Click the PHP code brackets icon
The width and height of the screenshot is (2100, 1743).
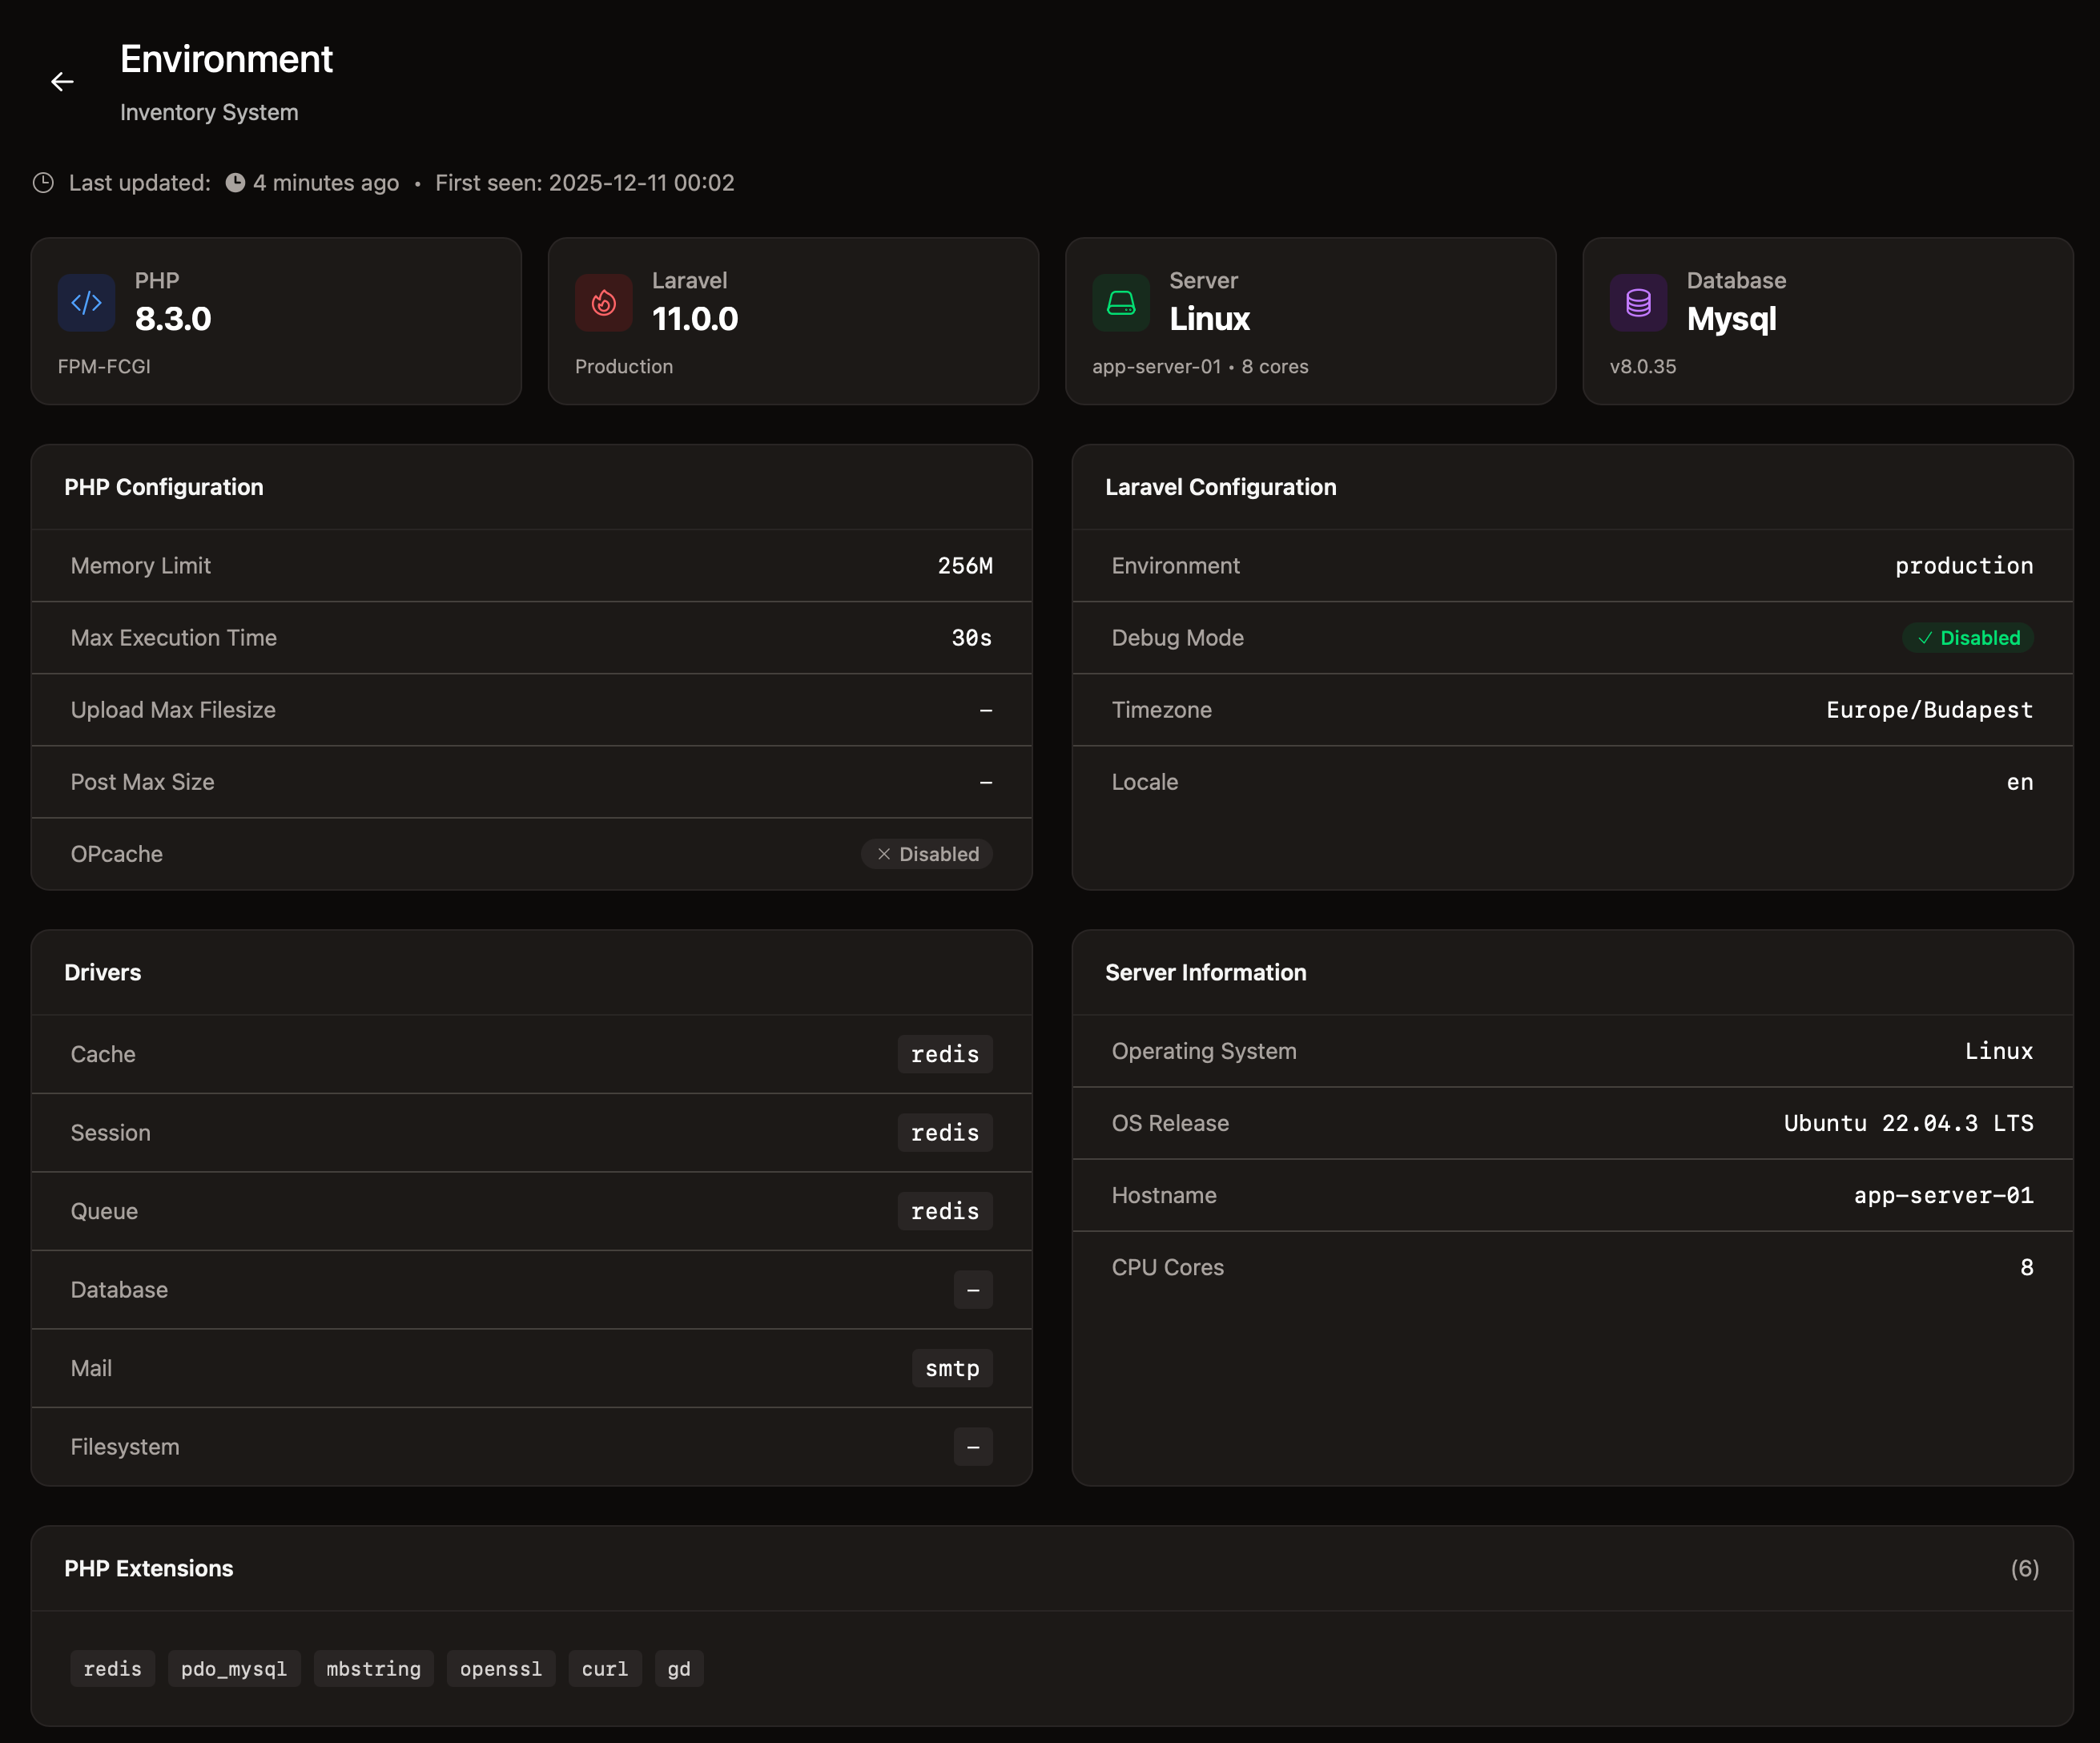tap(86, 302)
